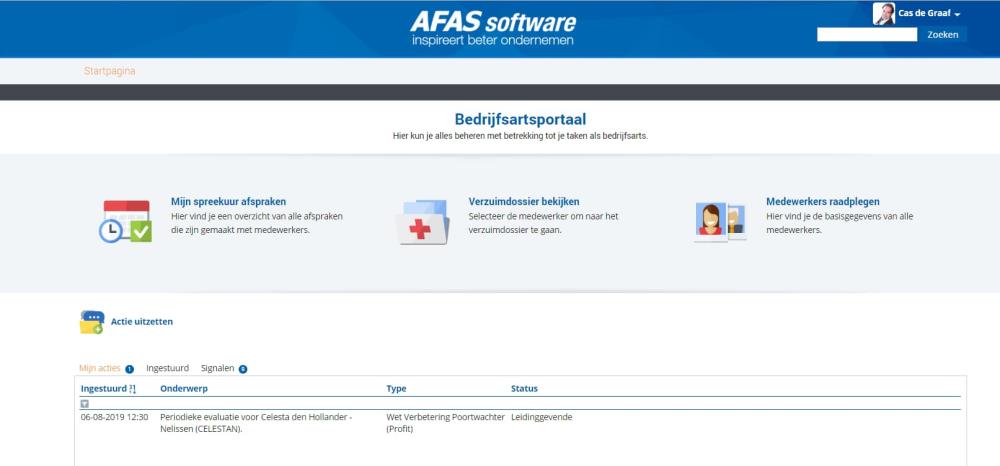
Task: Click the Mijn acties count badge
Action: 129,369
